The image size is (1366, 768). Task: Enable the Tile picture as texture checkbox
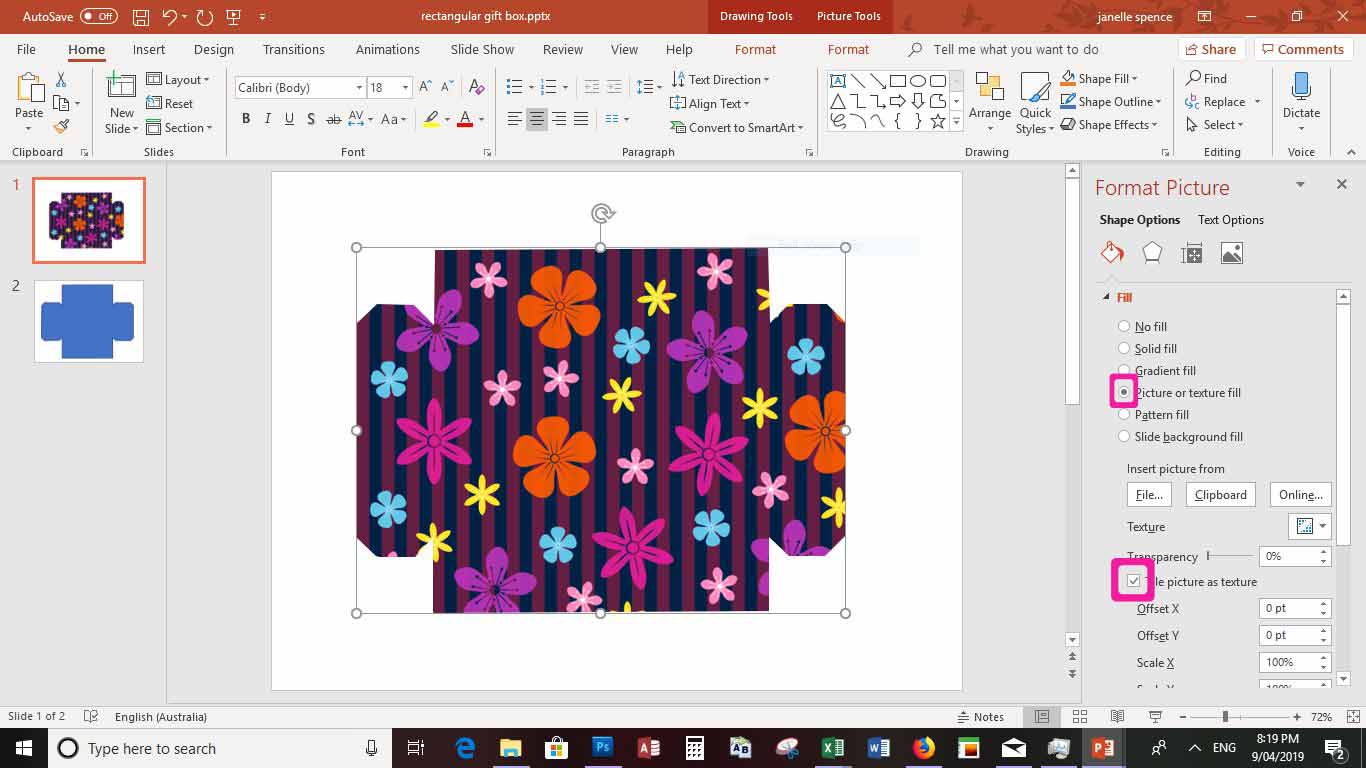1133,580
